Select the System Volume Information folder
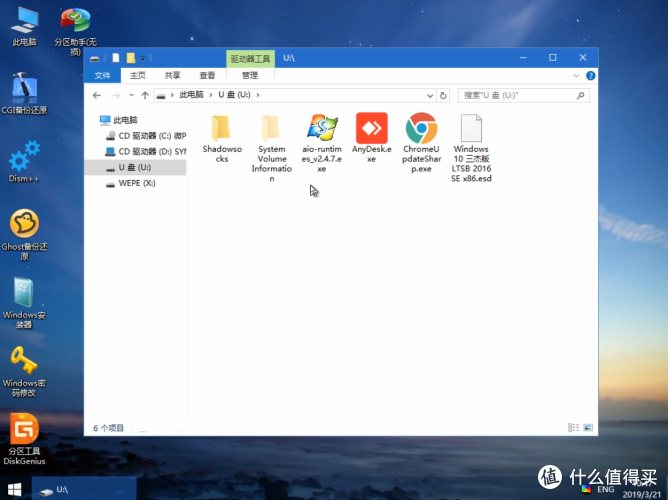 tap(271, 128)
